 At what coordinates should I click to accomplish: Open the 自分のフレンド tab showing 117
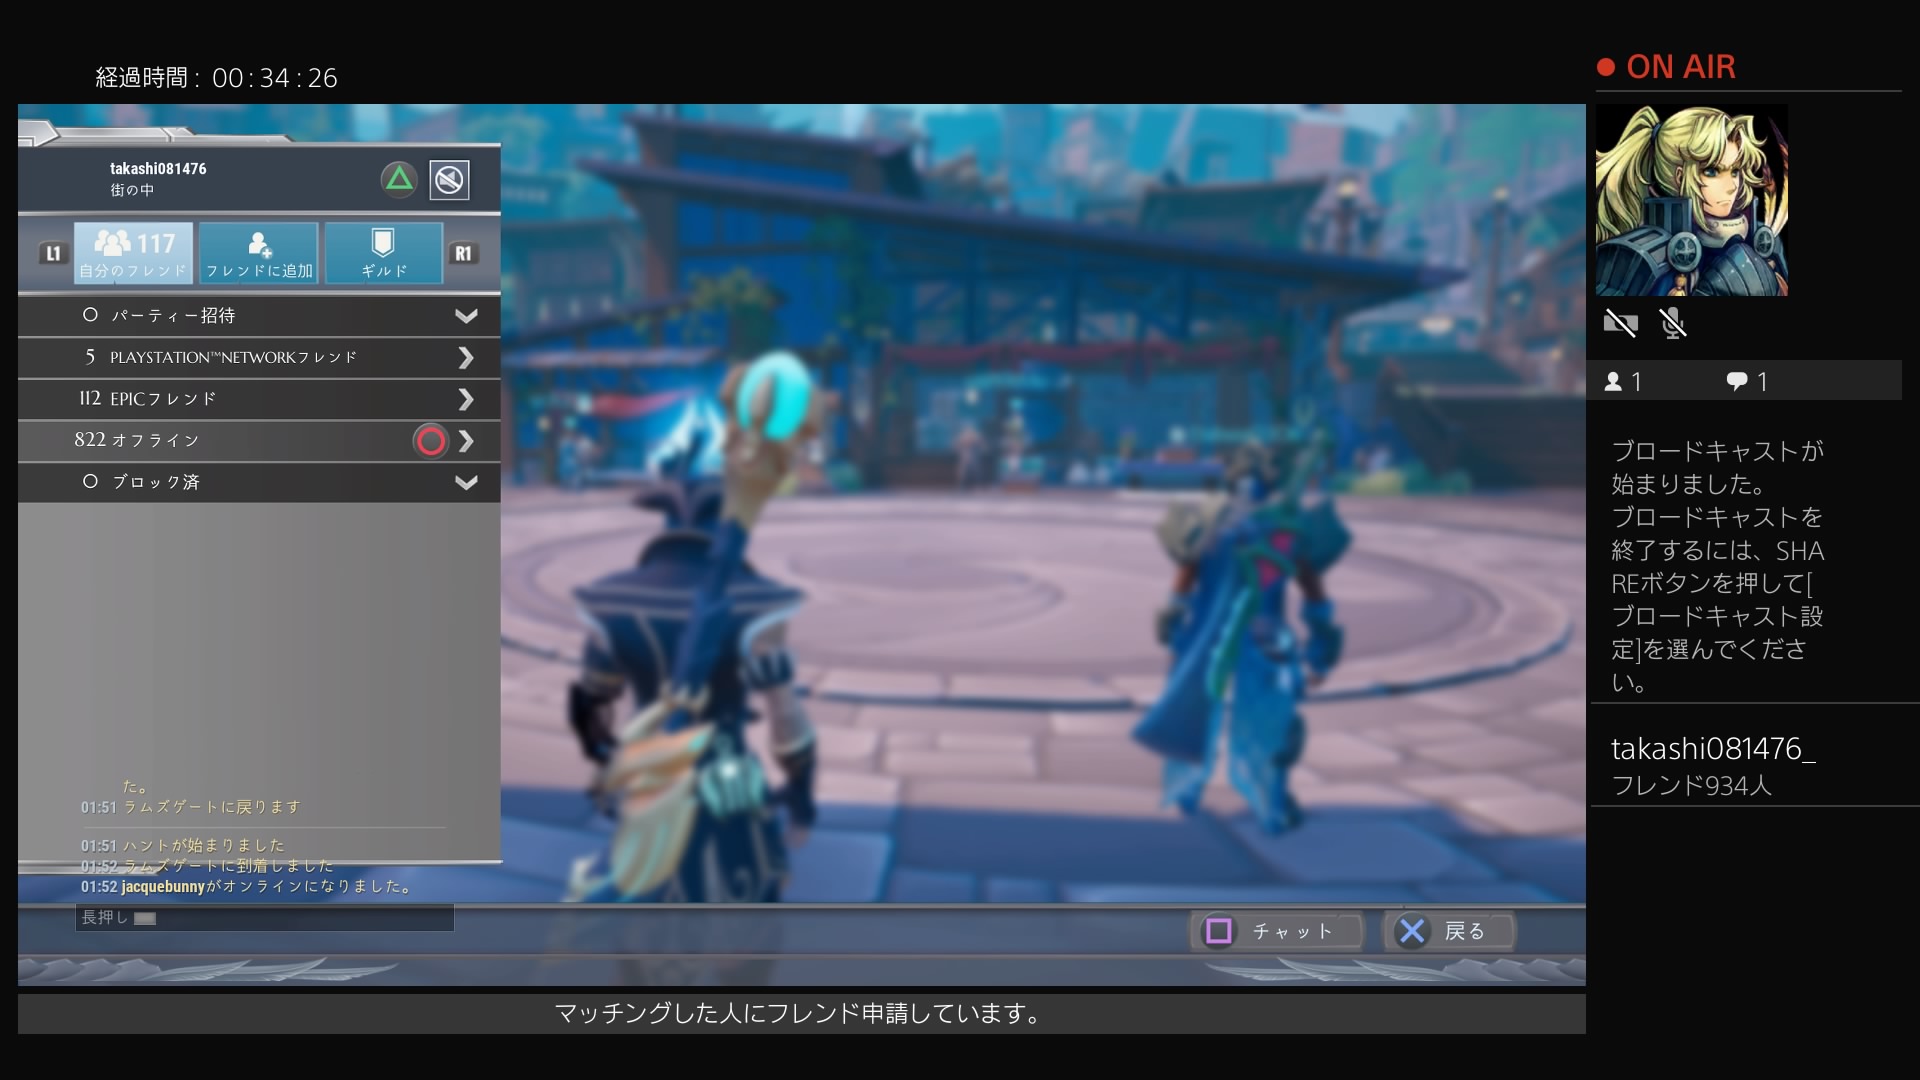[134, 253]
